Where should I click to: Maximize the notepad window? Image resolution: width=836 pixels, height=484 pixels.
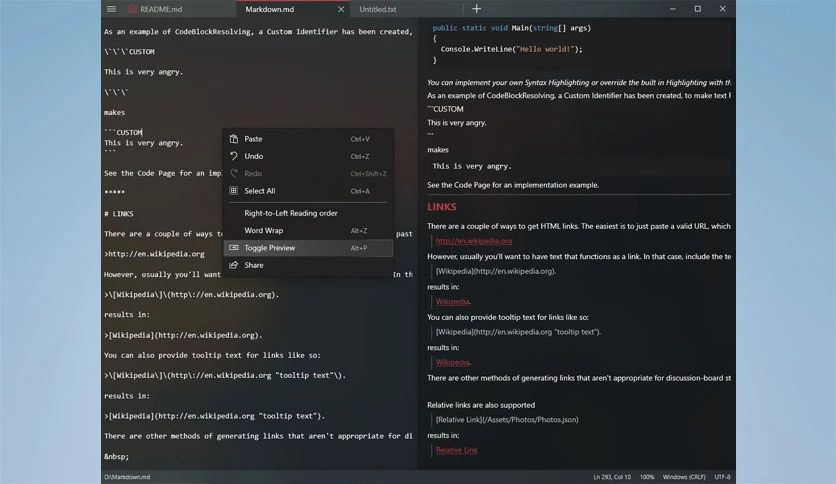(x=697, y=9)
